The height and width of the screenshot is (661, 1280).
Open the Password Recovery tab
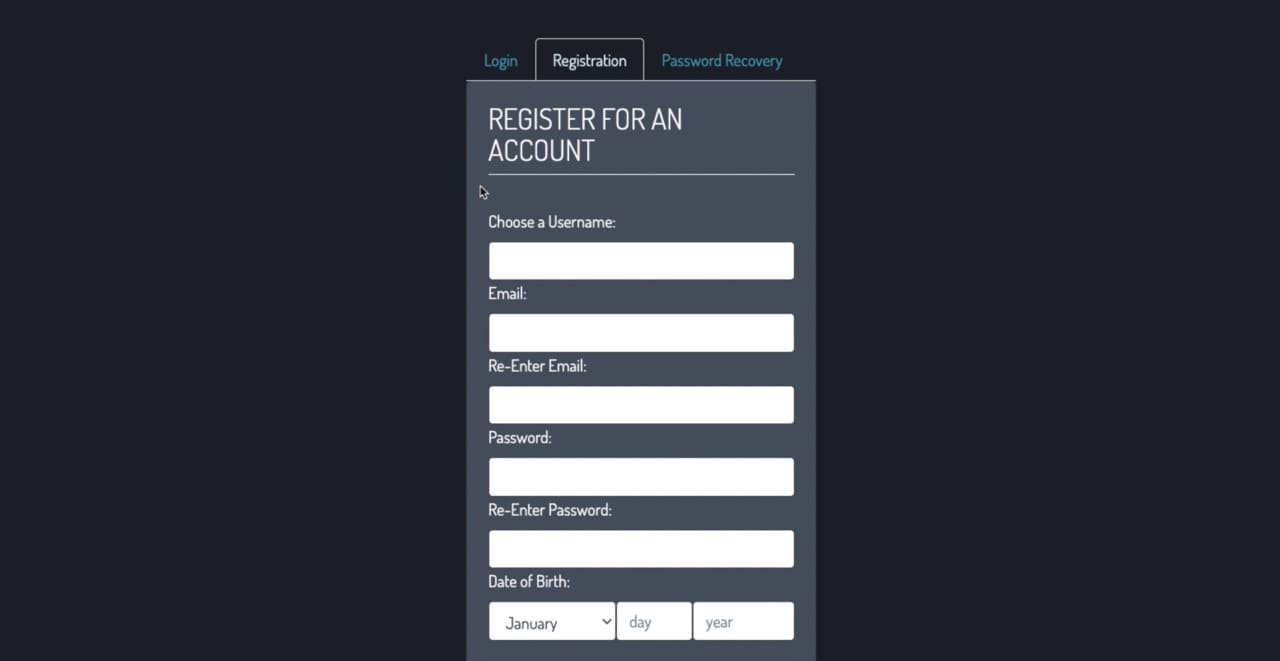pyautogui.click(x=721, y=61)
